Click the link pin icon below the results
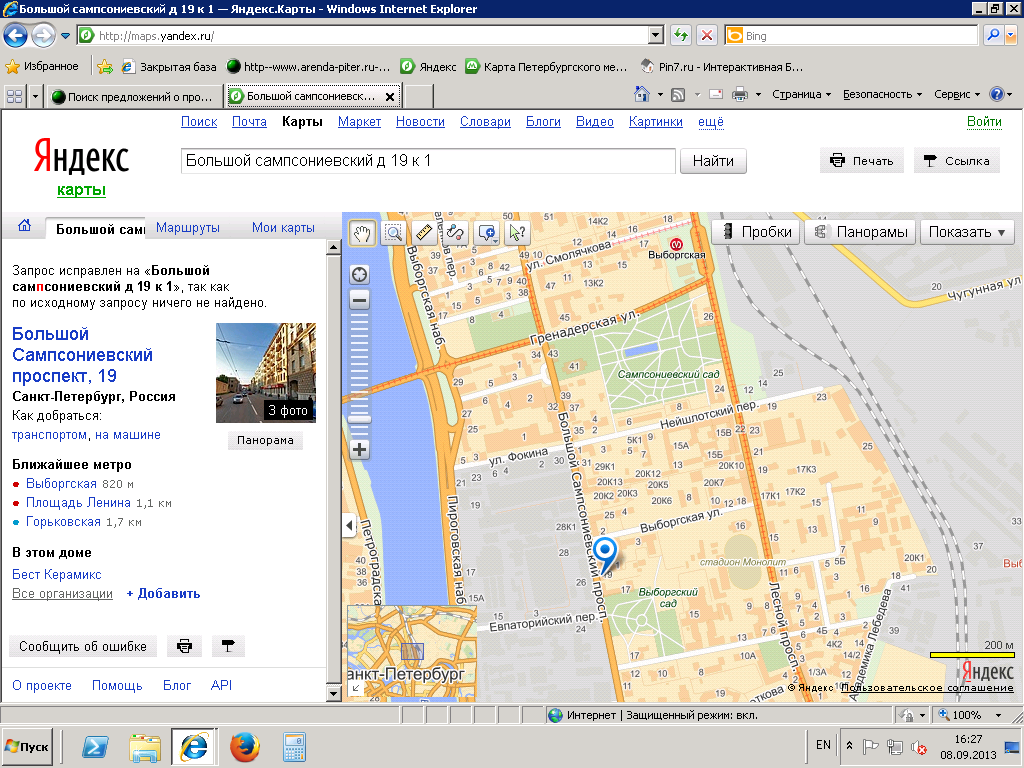Viewport: 1024px width, 768px height. tap(228, 646)
